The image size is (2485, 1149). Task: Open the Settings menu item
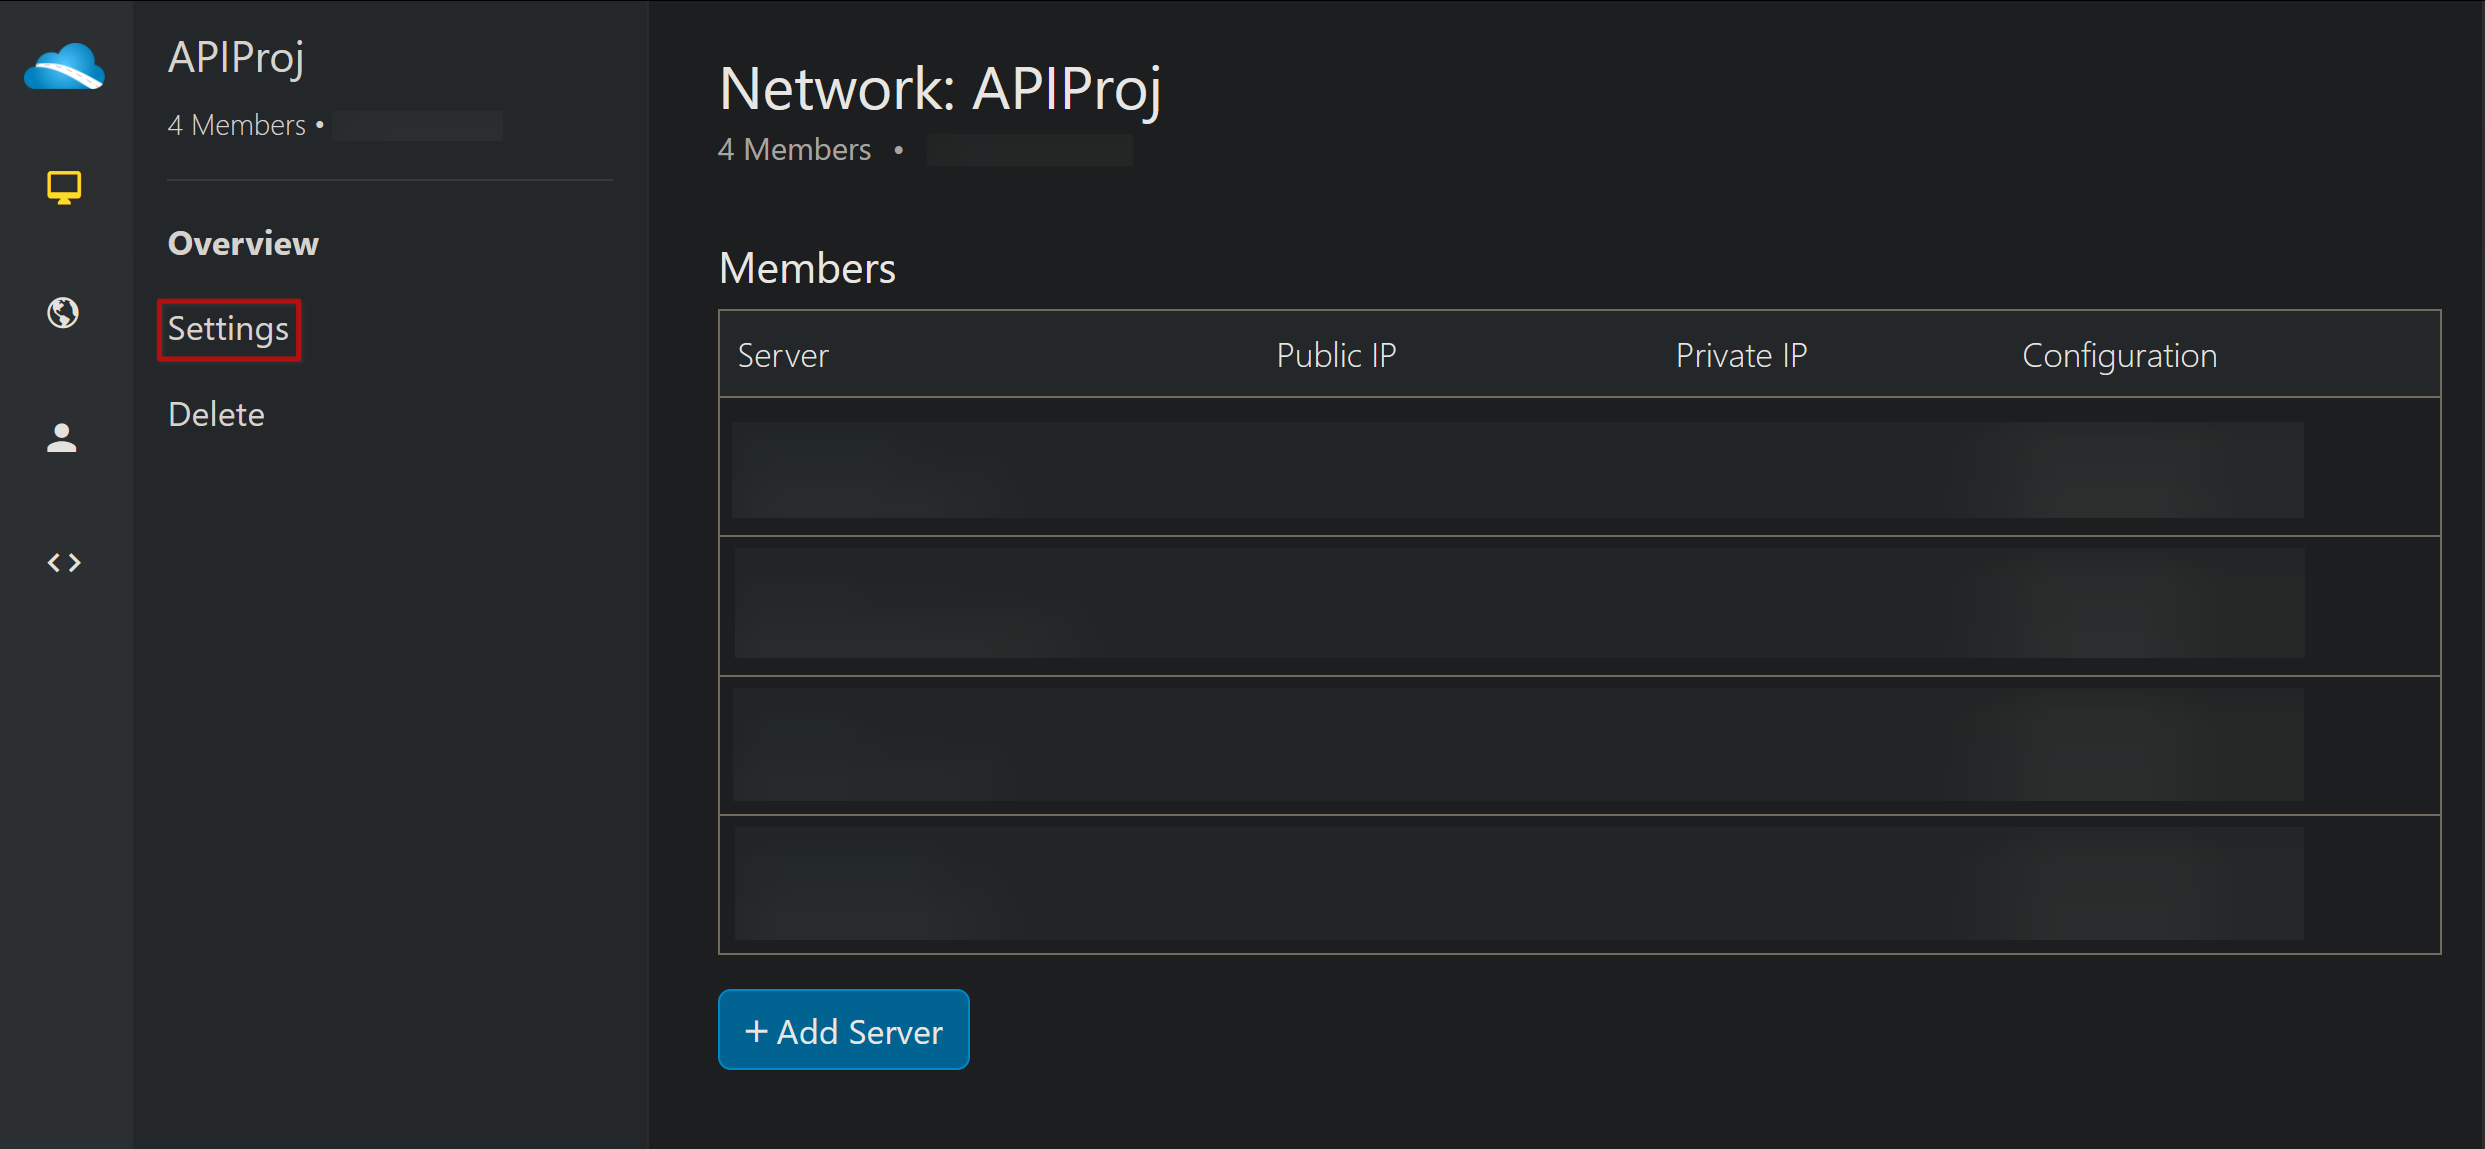click(228, 329)
